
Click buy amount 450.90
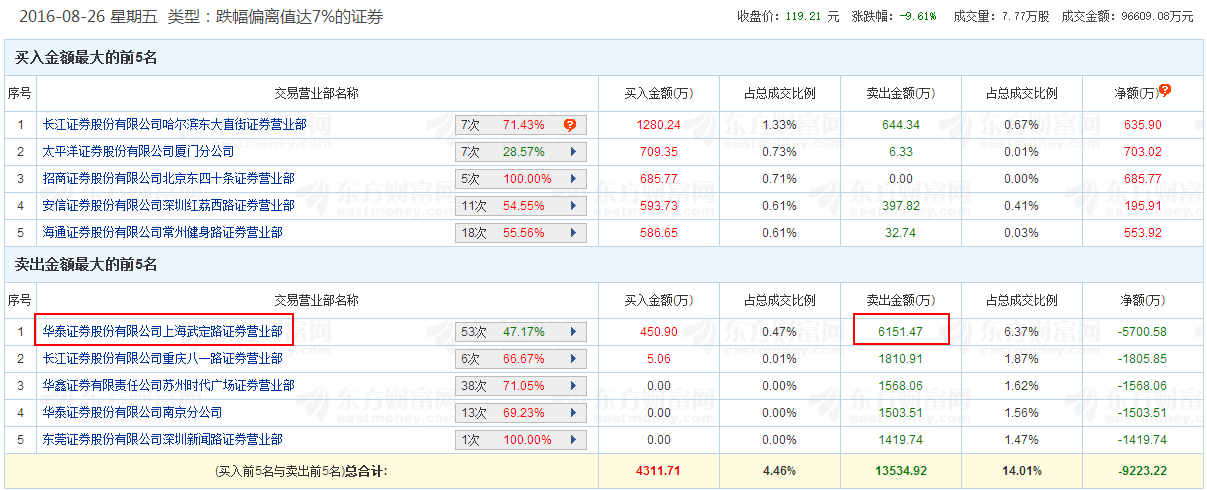pos(658,332)
